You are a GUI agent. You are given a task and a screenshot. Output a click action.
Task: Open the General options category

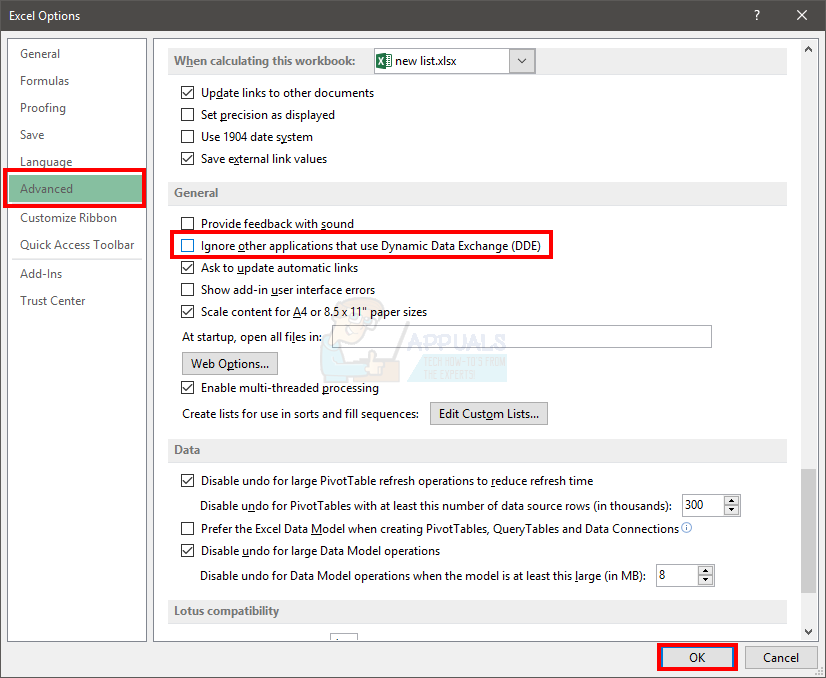pyautogui.click(x=40, y=54)
